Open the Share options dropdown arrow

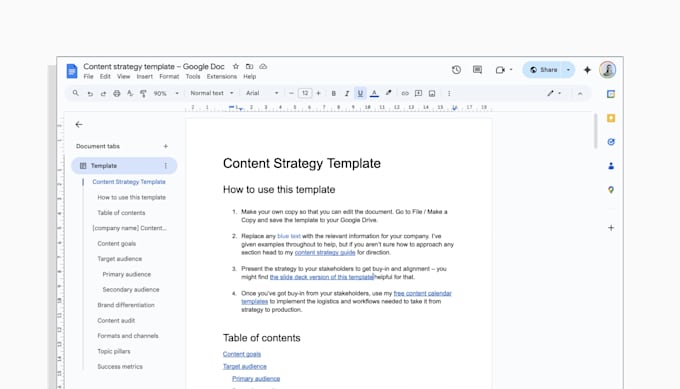tap(568, 70)
